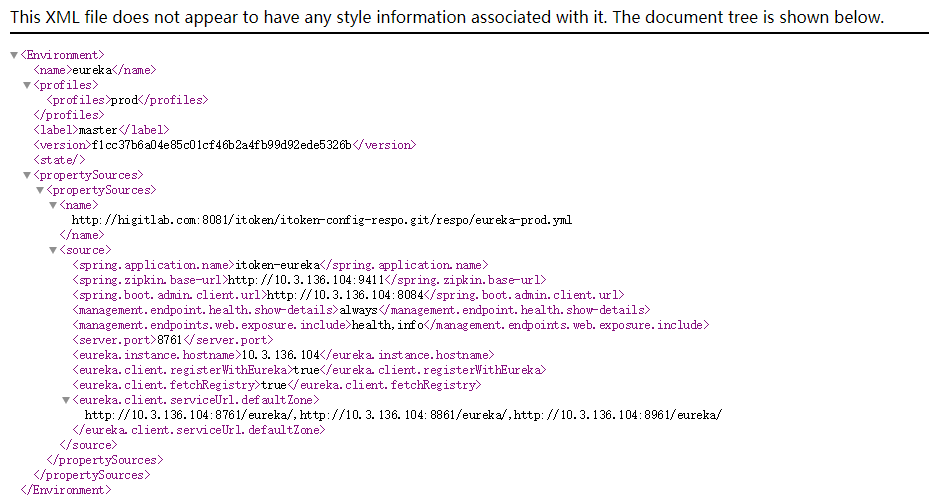Collapse the outer propertySources triangle
This screenshot has height=502, width=929.
pyautogui.click(x=27, y=175)
